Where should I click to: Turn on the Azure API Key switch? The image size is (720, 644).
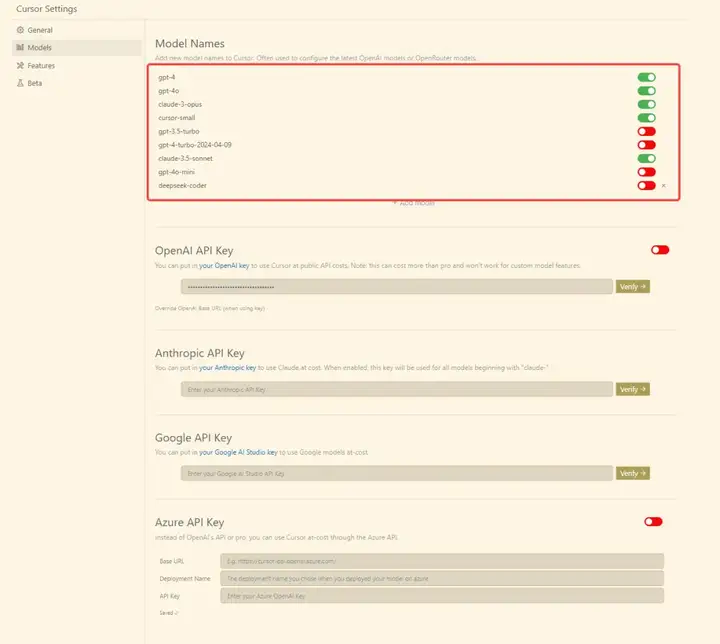653,522
